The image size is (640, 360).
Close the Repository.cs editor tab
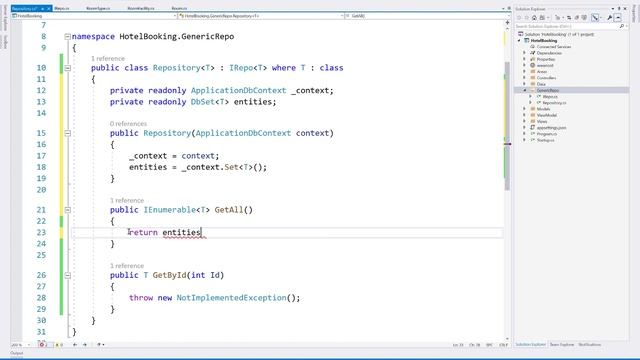(x=49, y=8)
